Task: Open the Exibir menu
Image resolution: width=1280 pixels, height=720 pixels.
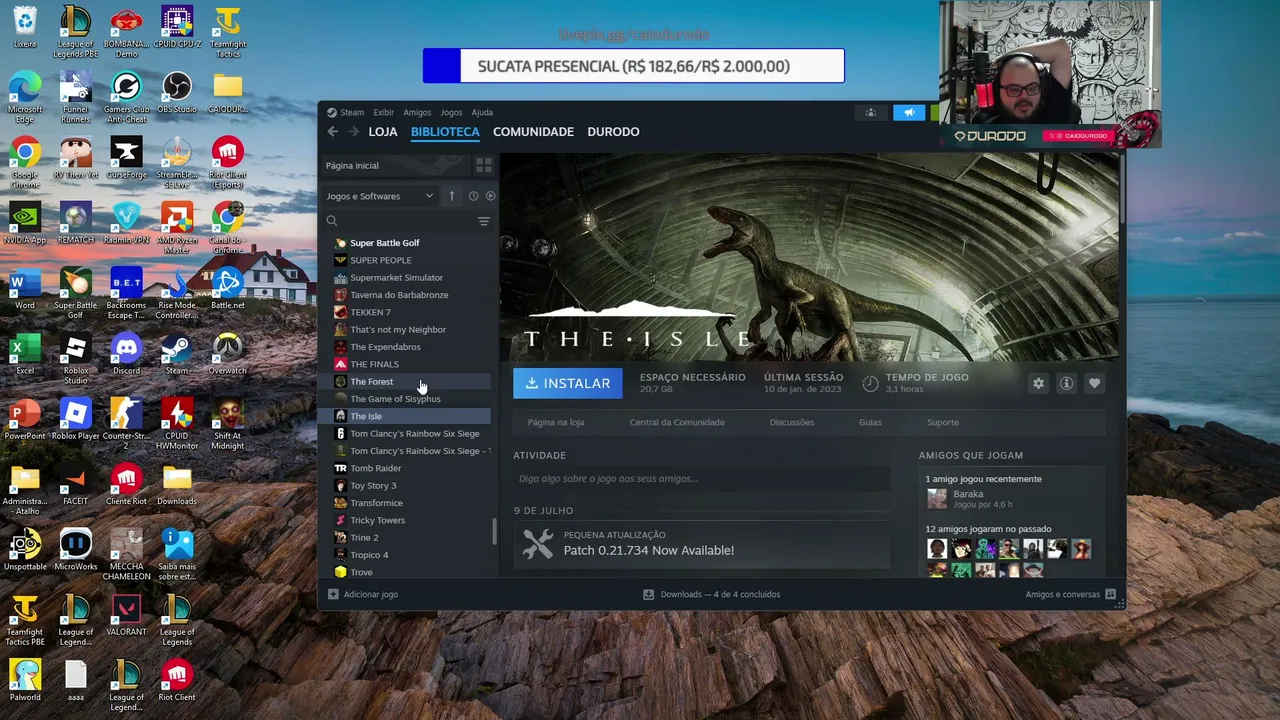Action: coord(384,112)
